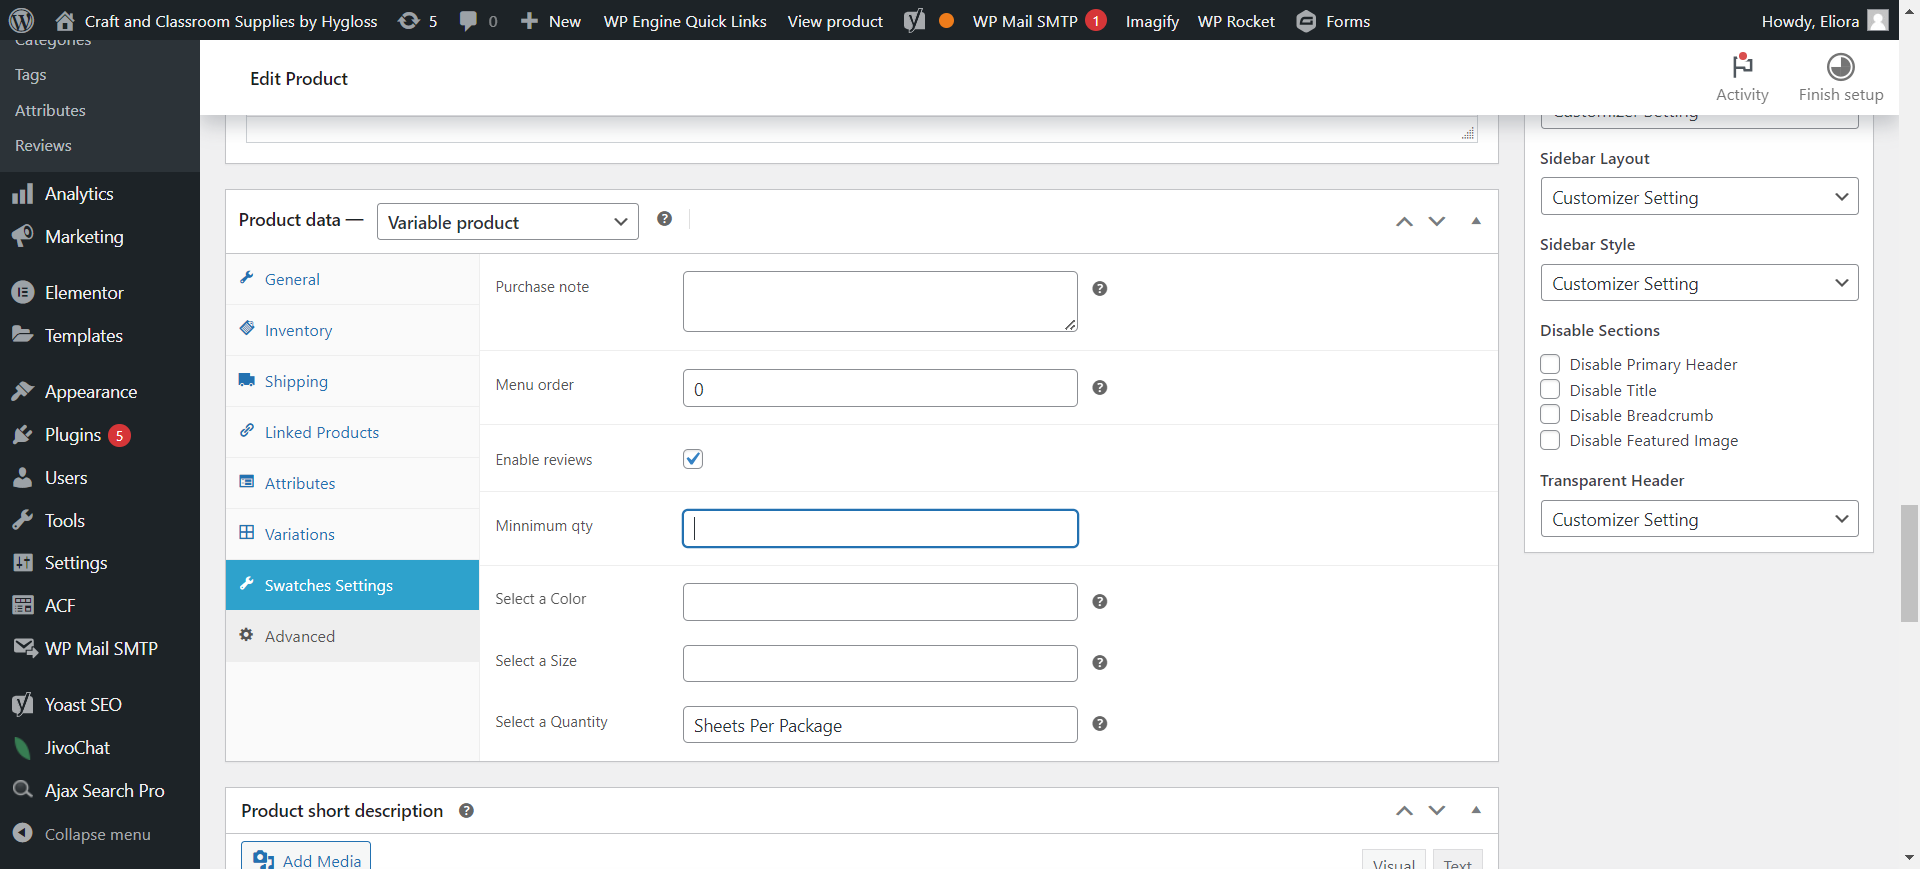Click the Tools wrench icon
This screenshot has width=1920, height=869.
coord(22,520)
